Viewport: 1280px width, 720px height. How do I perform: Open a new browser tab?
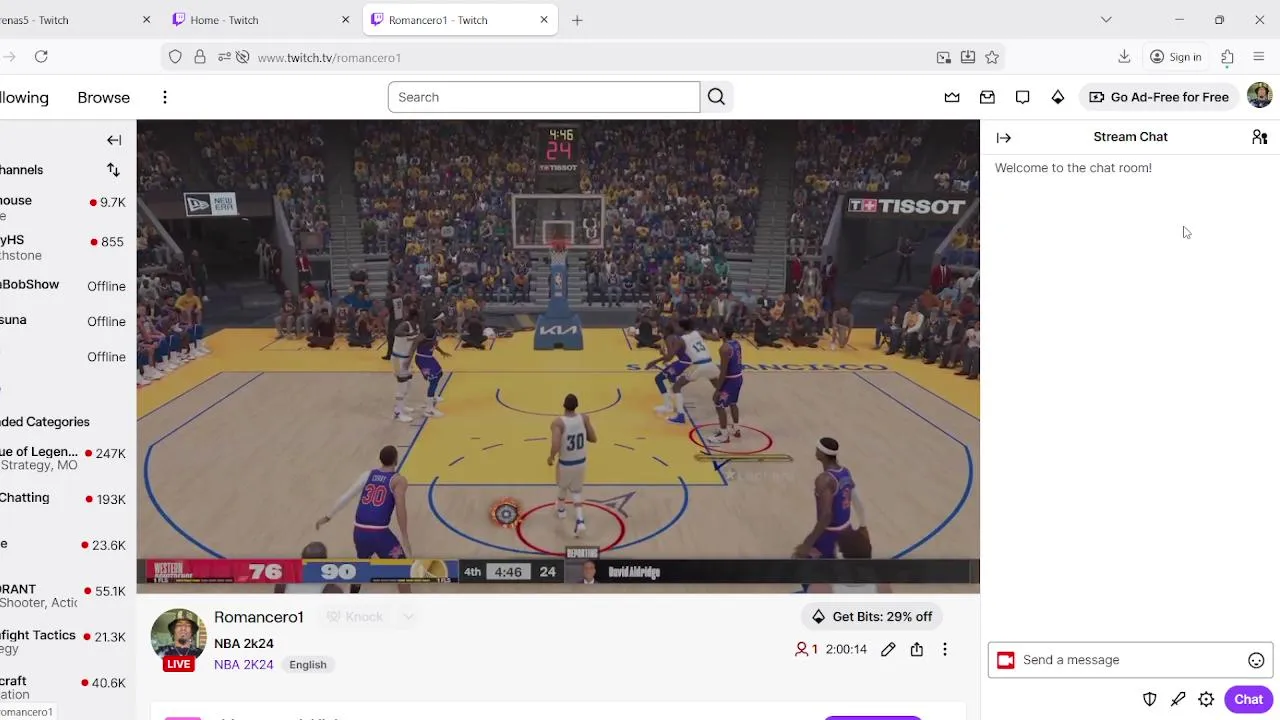(577, 20)
